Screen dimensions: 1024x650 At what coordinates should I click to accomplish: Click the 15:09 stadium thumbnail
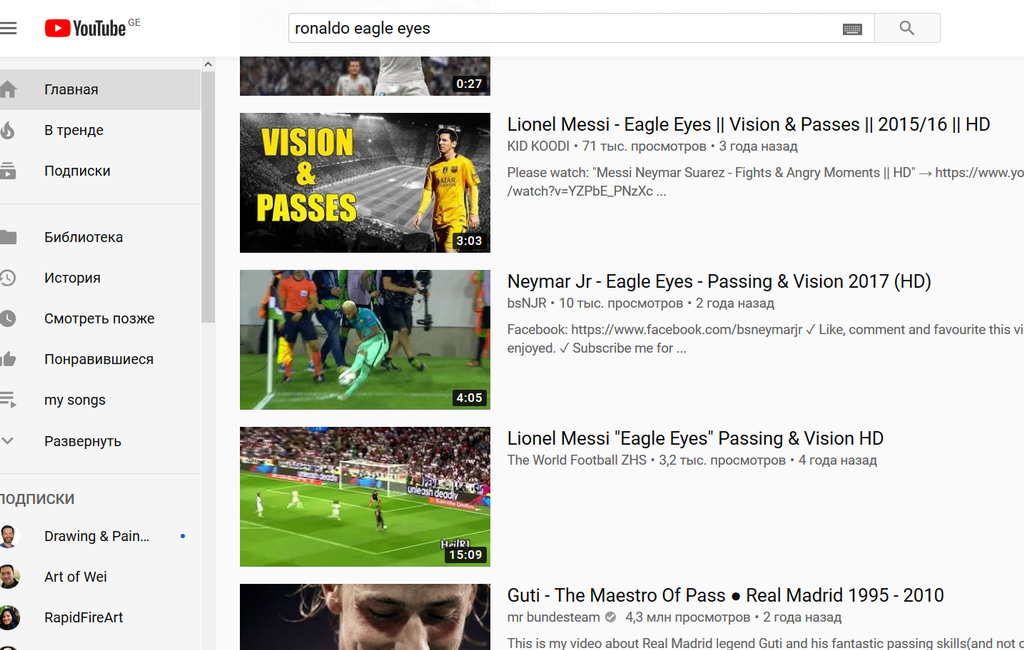point(364,496)
